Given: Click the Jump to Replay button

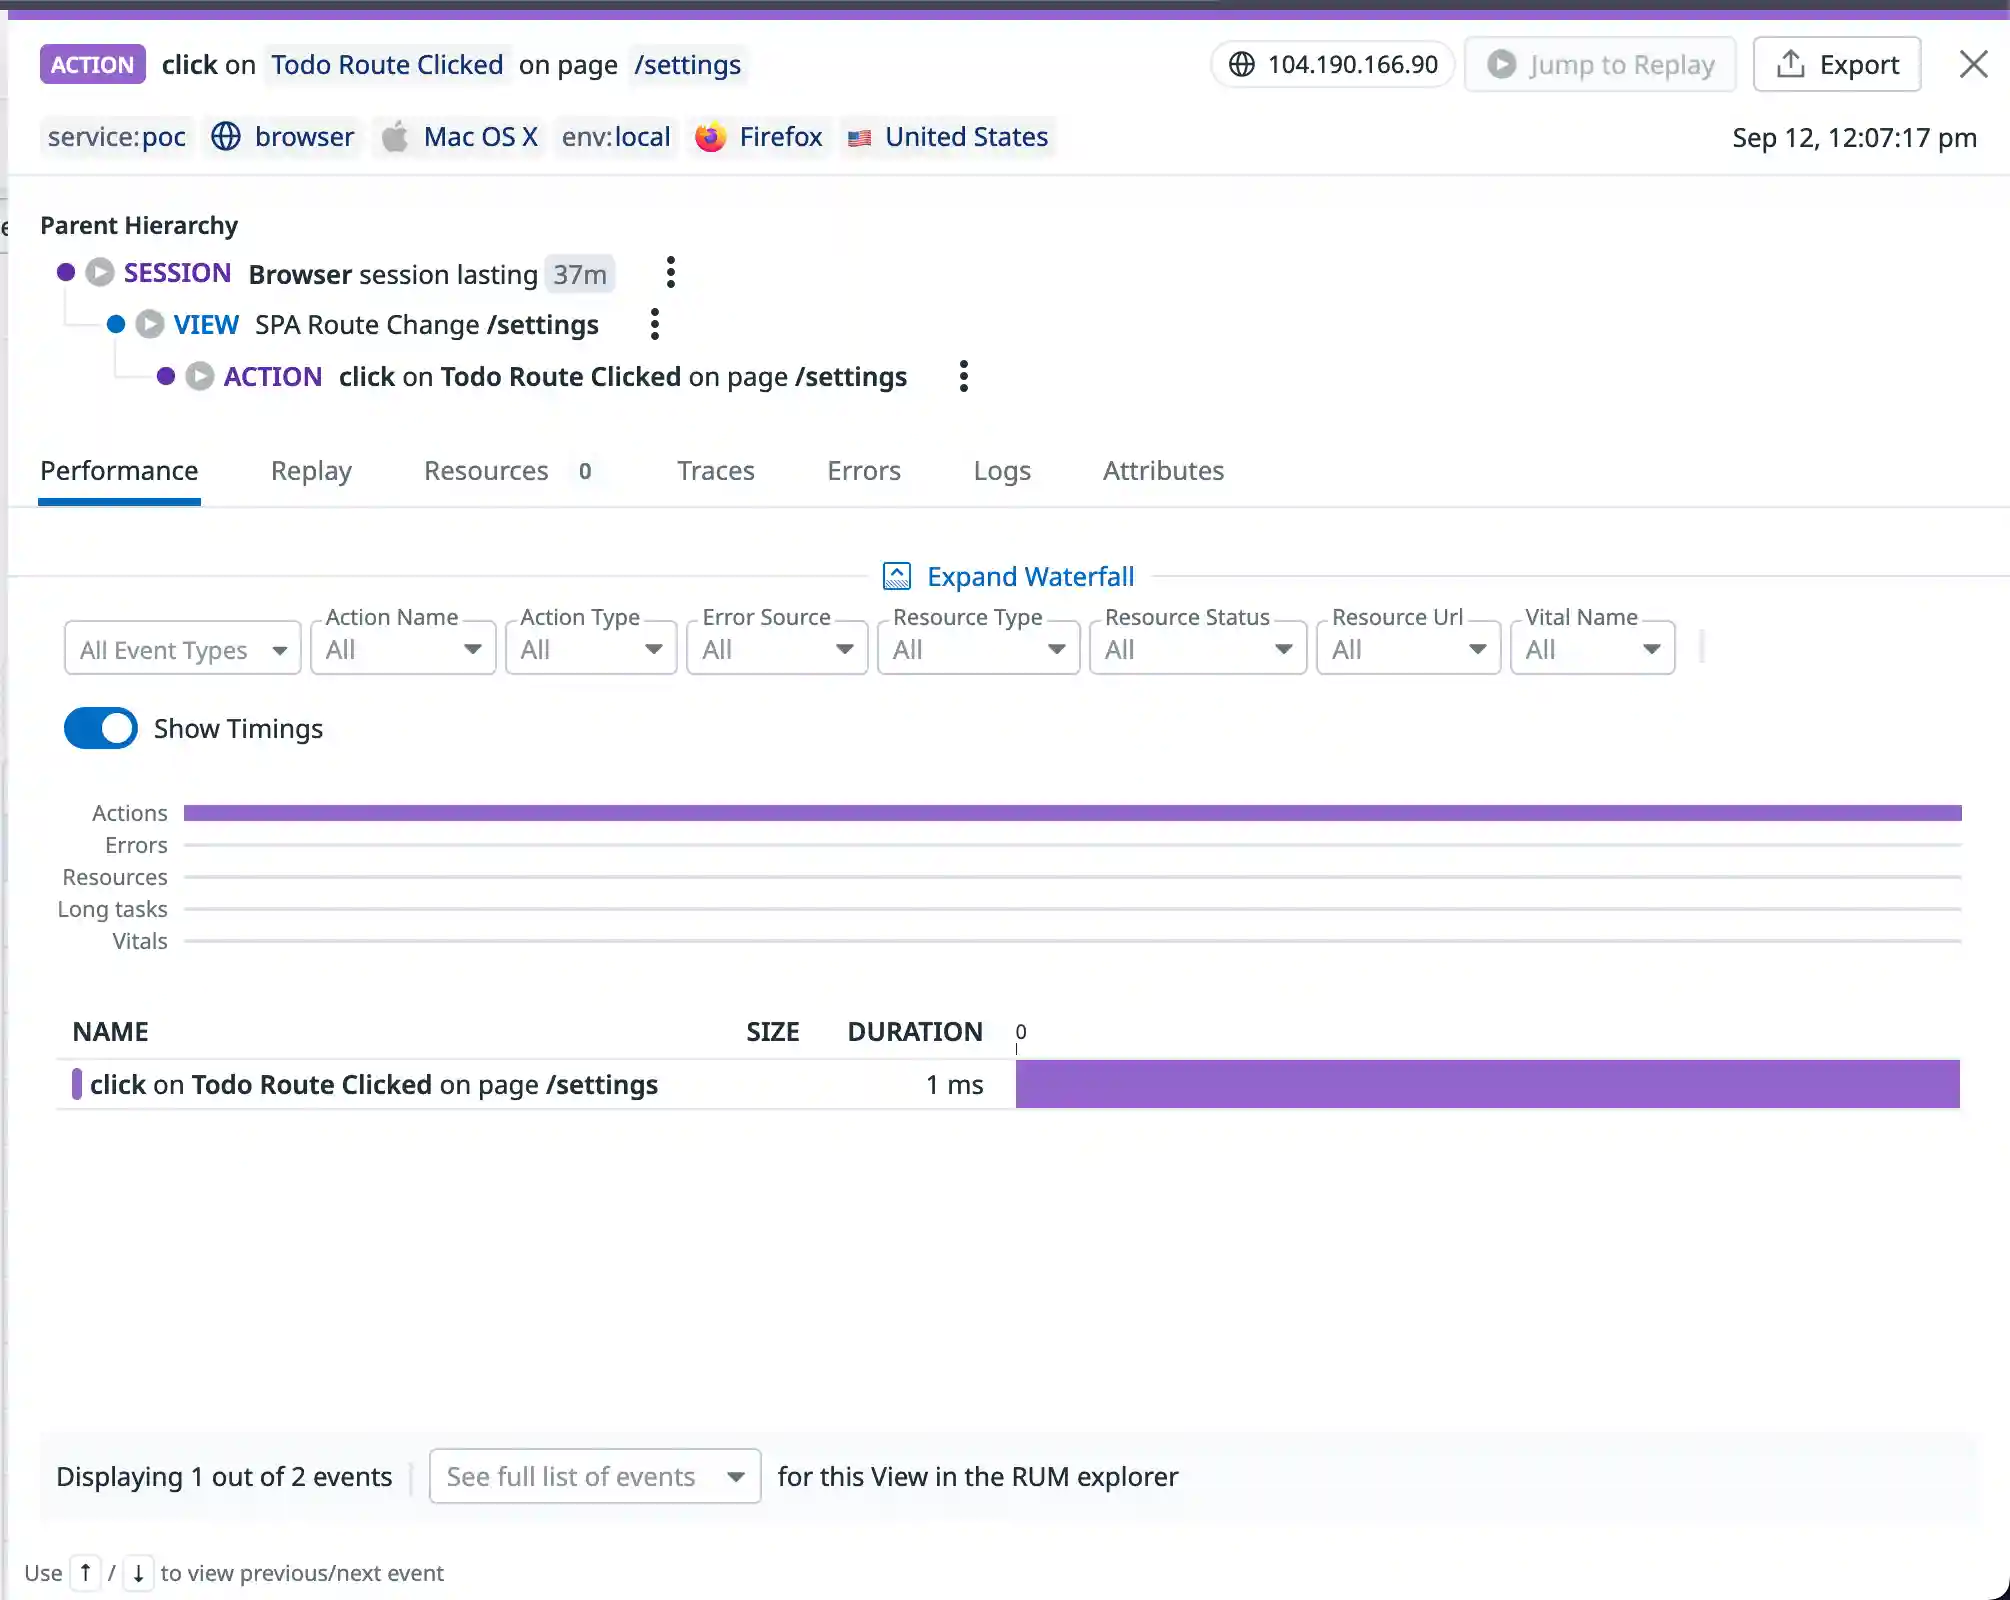Looking at the screenshot, I should 1599,63.
